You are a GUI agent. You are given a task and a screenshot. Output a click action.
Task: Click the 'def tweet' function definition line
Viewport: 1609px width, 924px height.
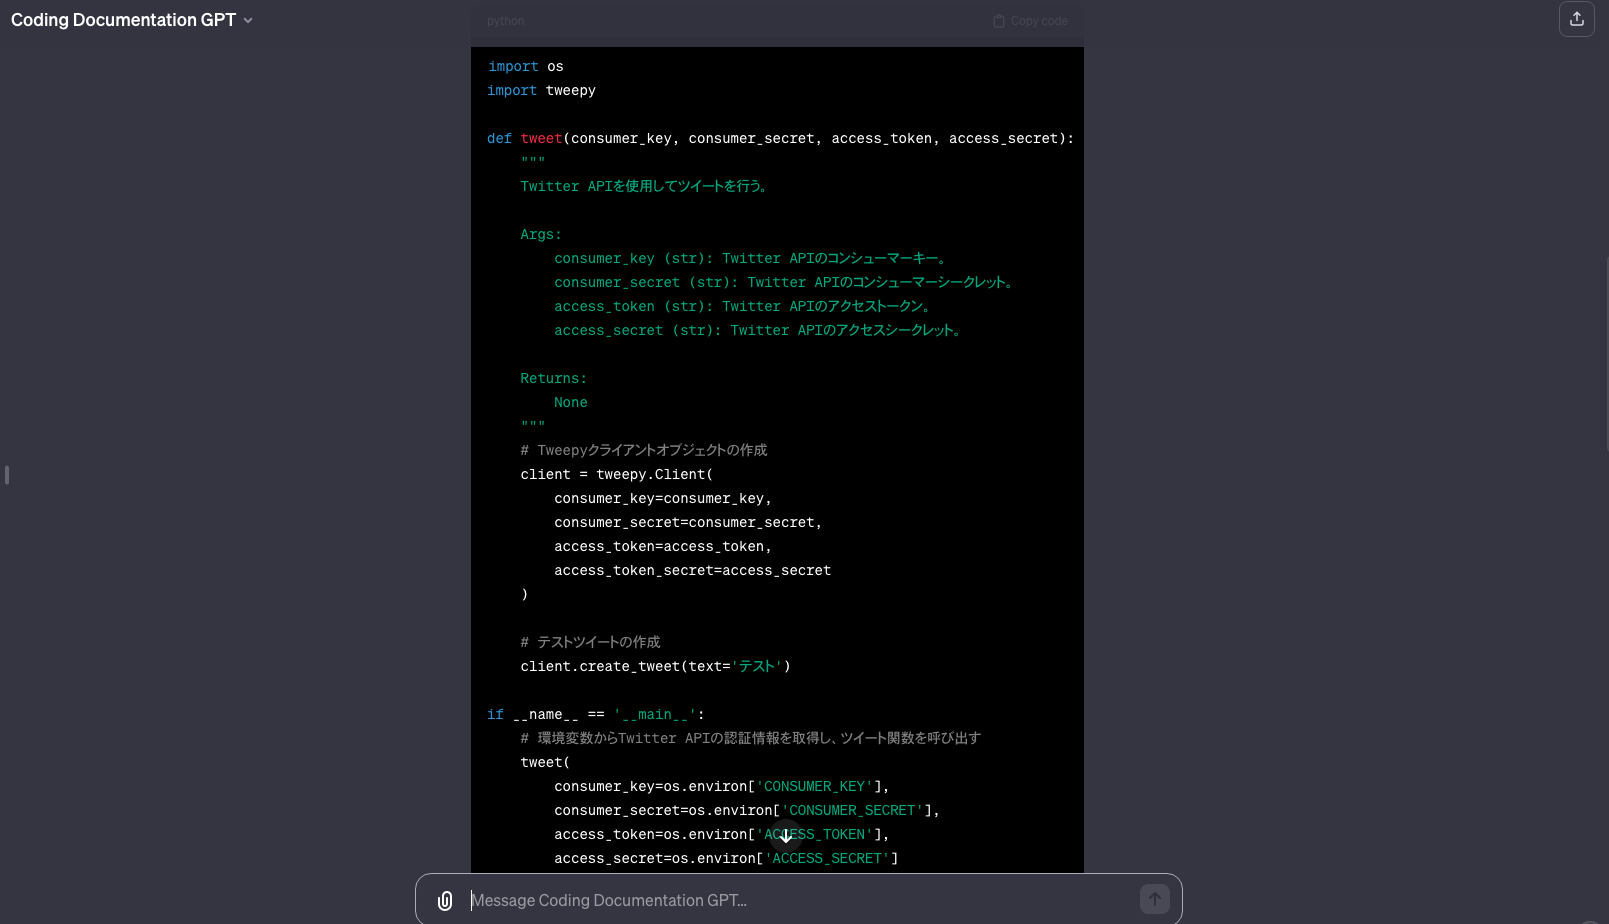tap(781, 139)
